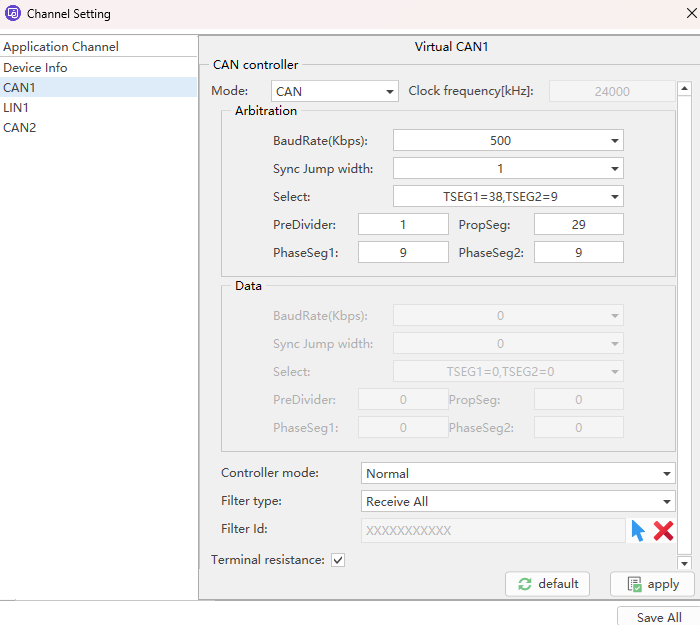Click the blue cursor filter picker icon

tap(638, 531)
